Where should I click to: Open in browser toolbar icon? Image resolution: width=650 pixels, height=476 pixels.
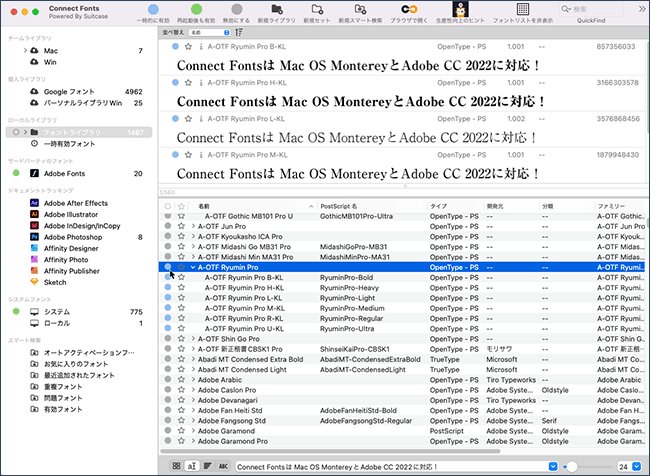pyautogui.click(x=409, y=9)
